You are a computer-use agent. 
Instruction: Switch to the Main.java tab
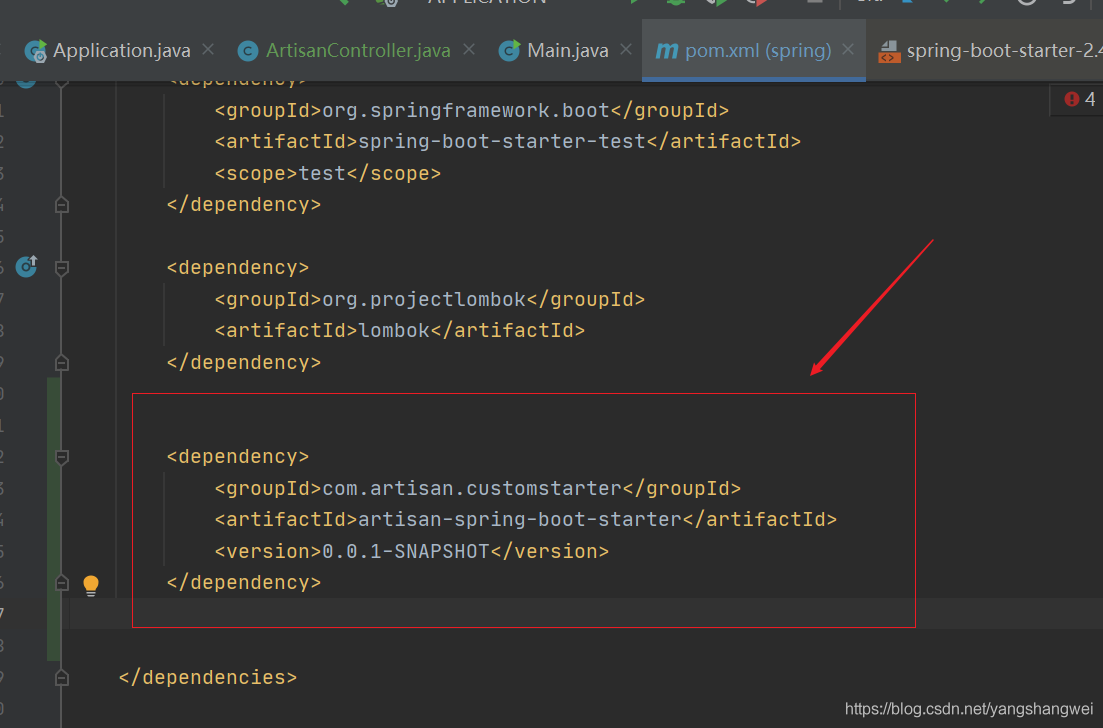pos(567,50)
